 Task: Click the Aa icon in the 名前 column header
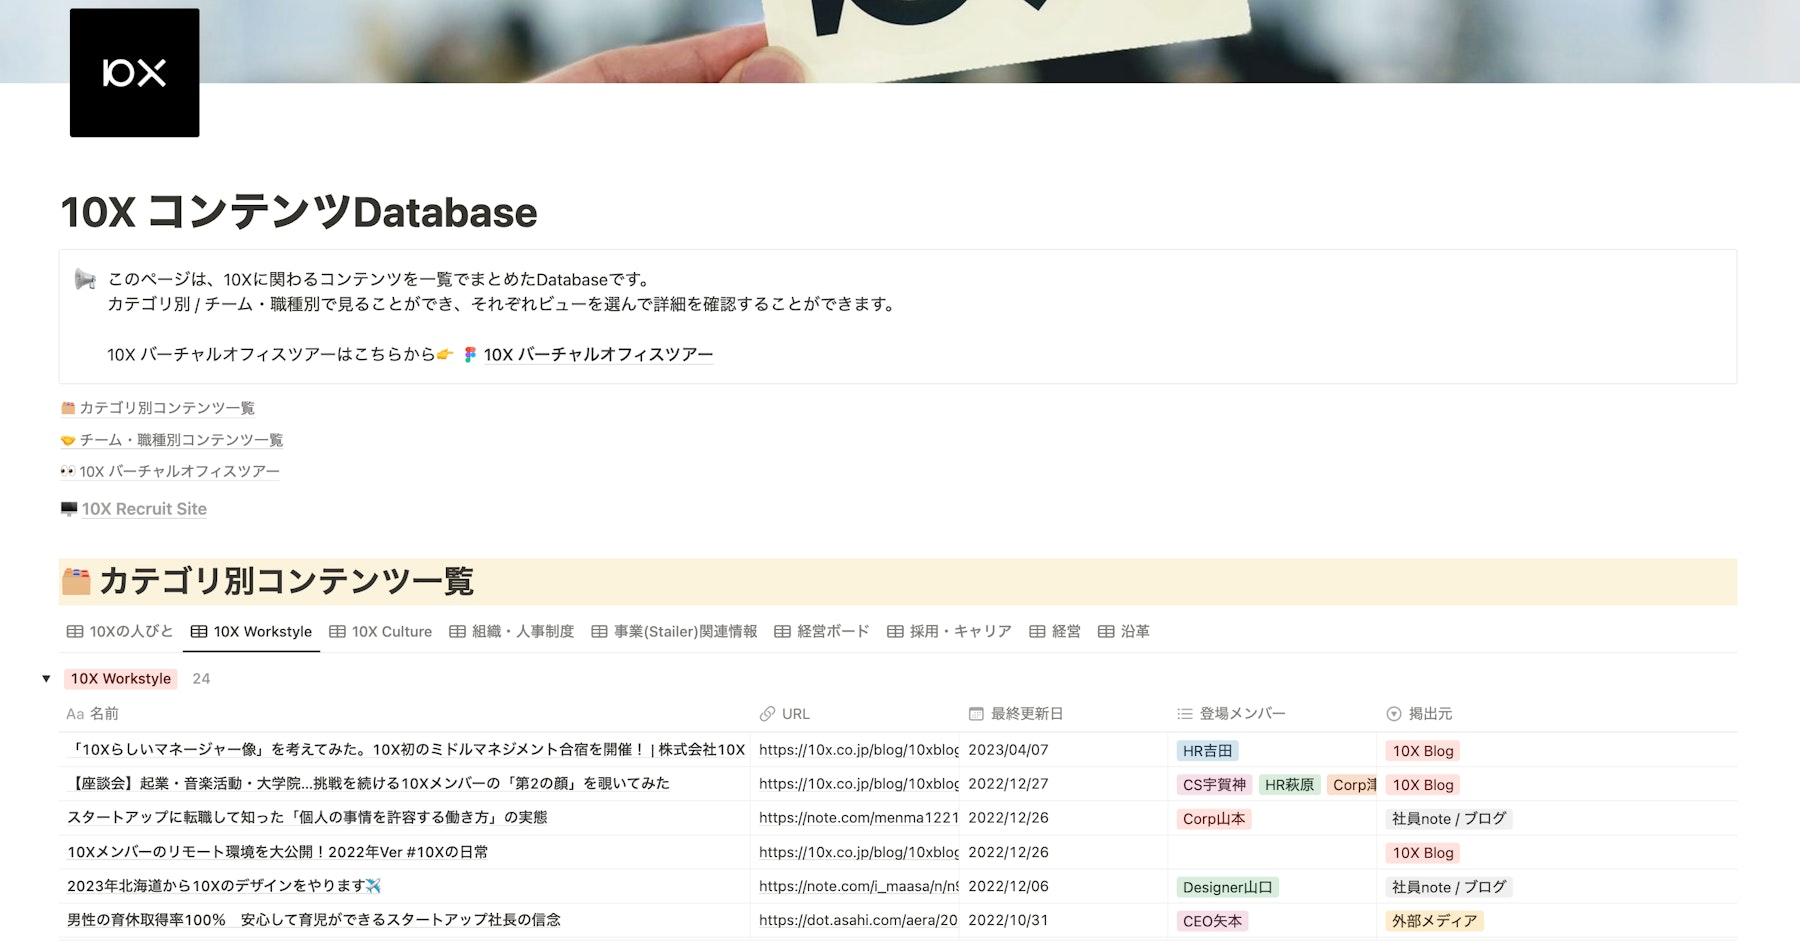point(75,714)
